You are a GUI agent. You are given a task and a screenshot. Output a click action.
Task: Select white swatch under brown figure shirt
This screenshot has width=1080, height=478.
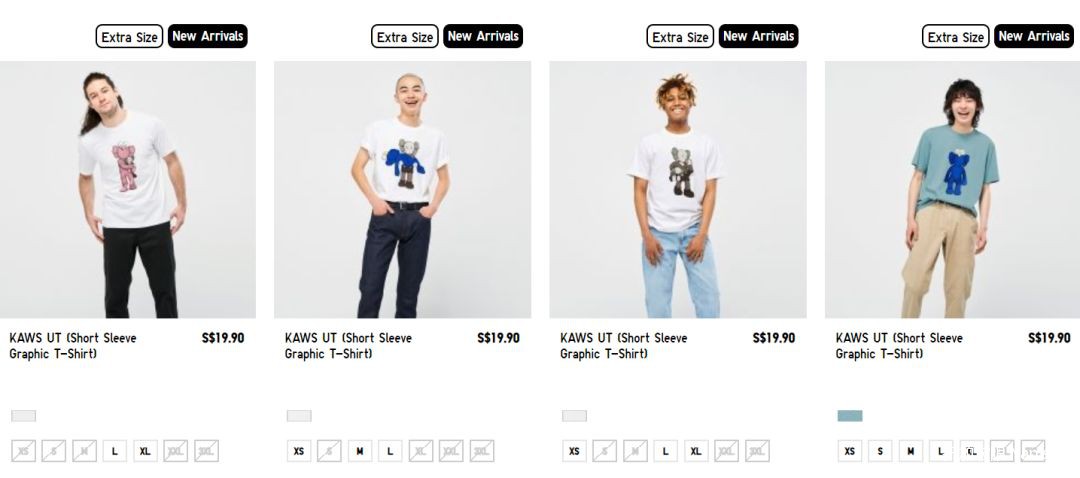(574, 415)
